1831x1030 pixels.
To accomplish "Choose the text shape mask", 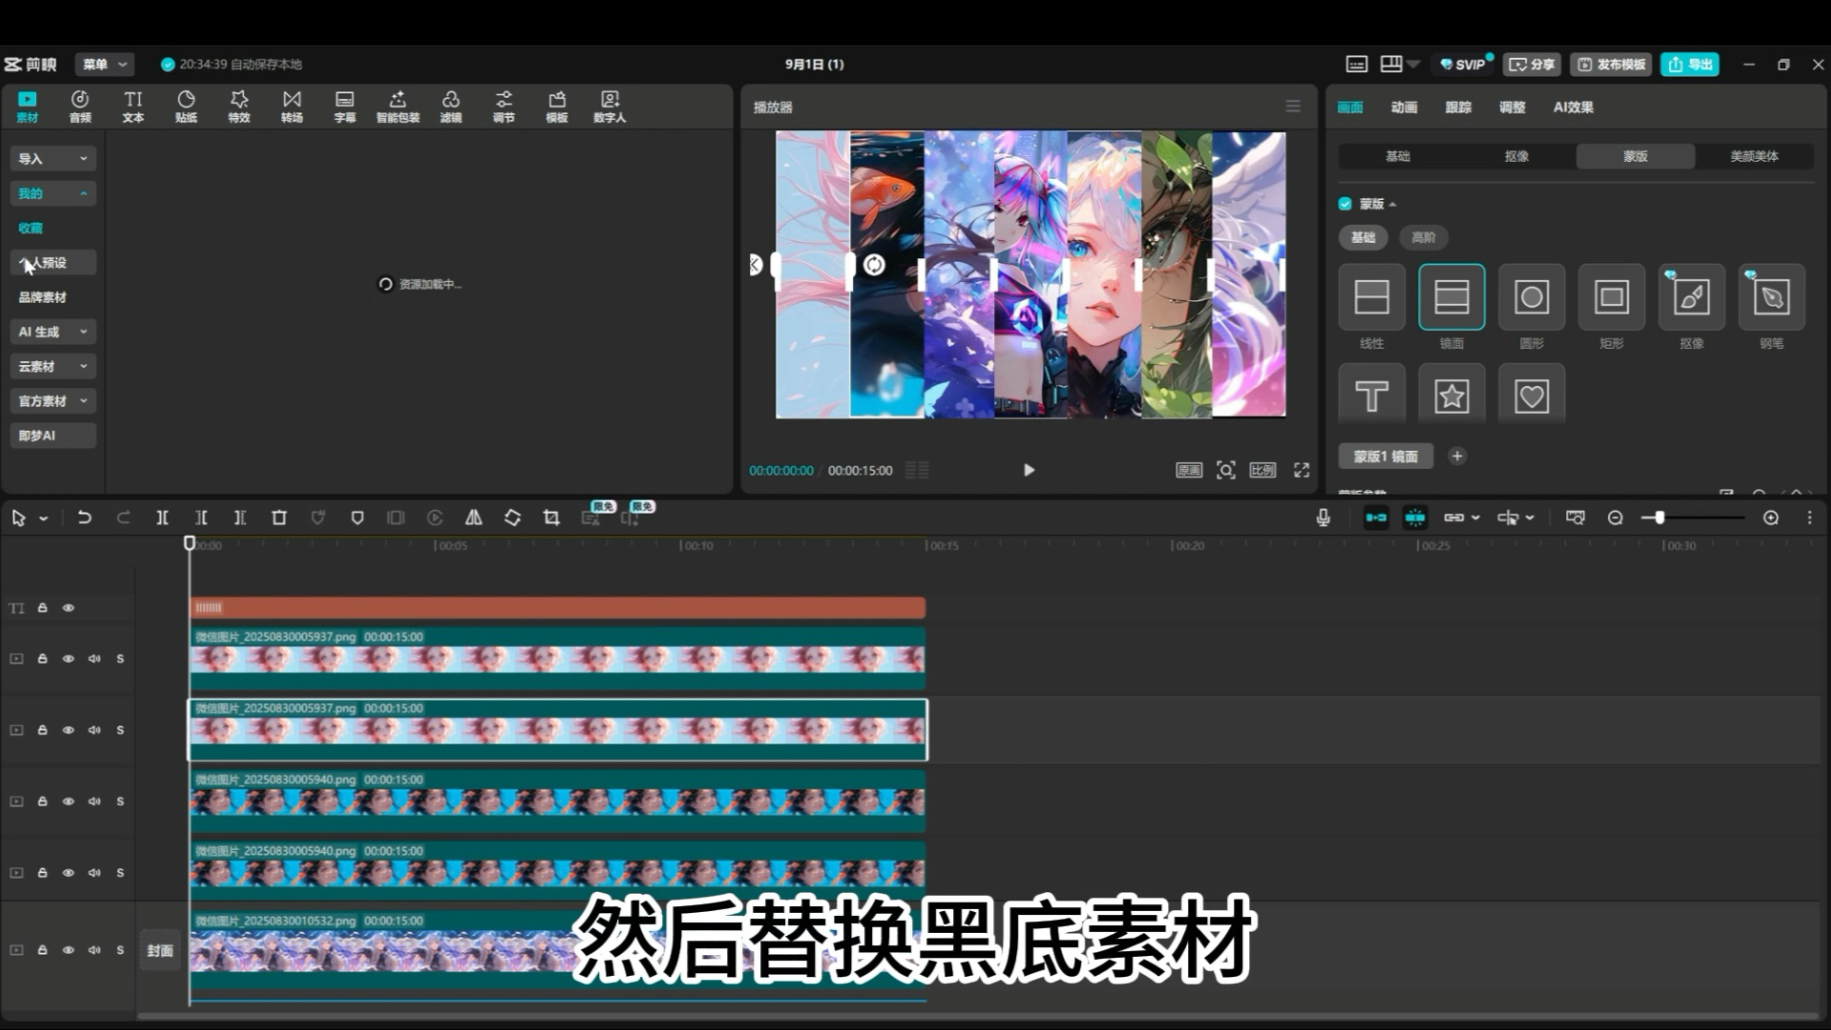I will pyautogui.click(x=1372, y=396).
